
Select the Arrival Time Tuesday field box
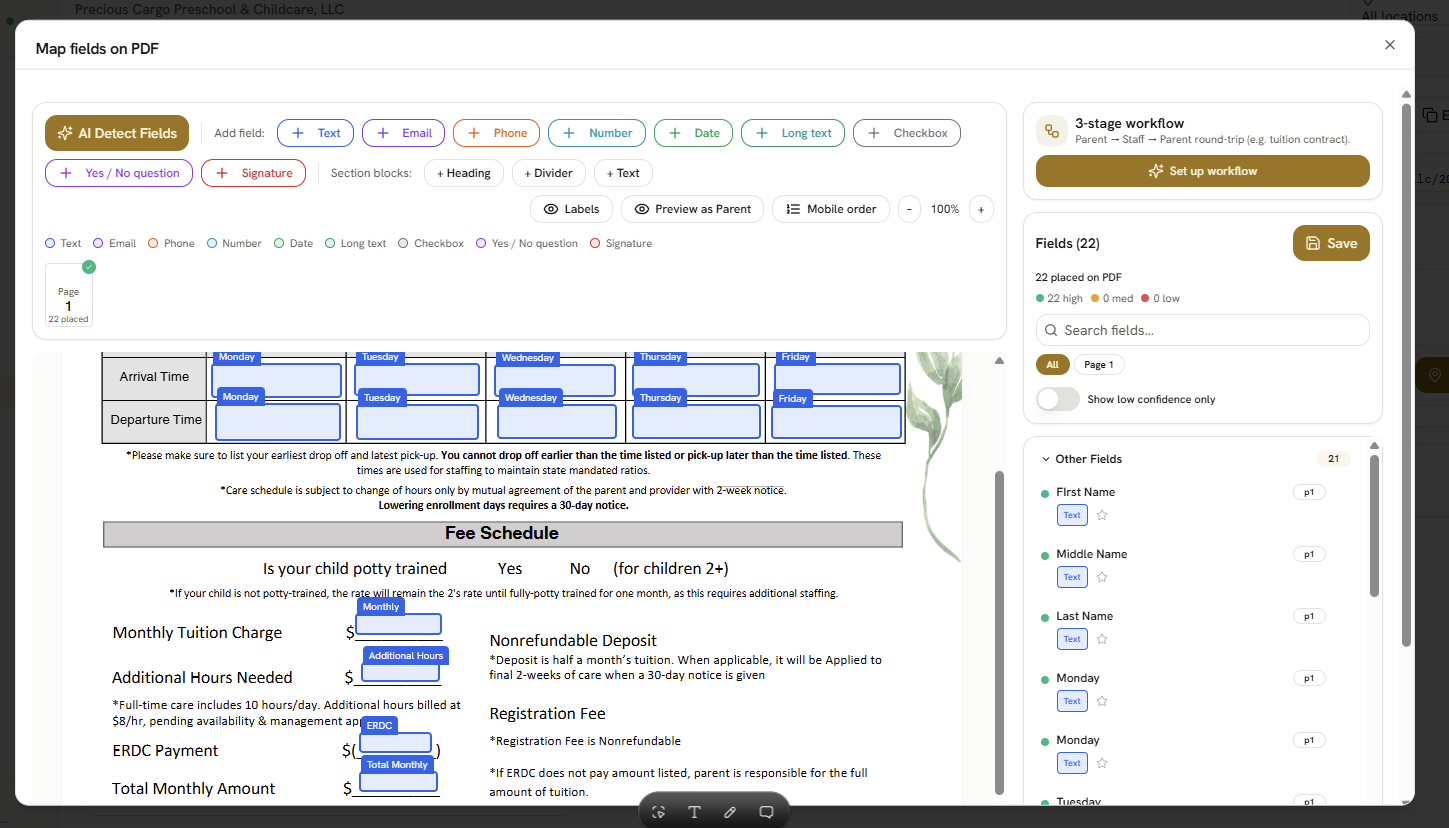pos(417,380)
